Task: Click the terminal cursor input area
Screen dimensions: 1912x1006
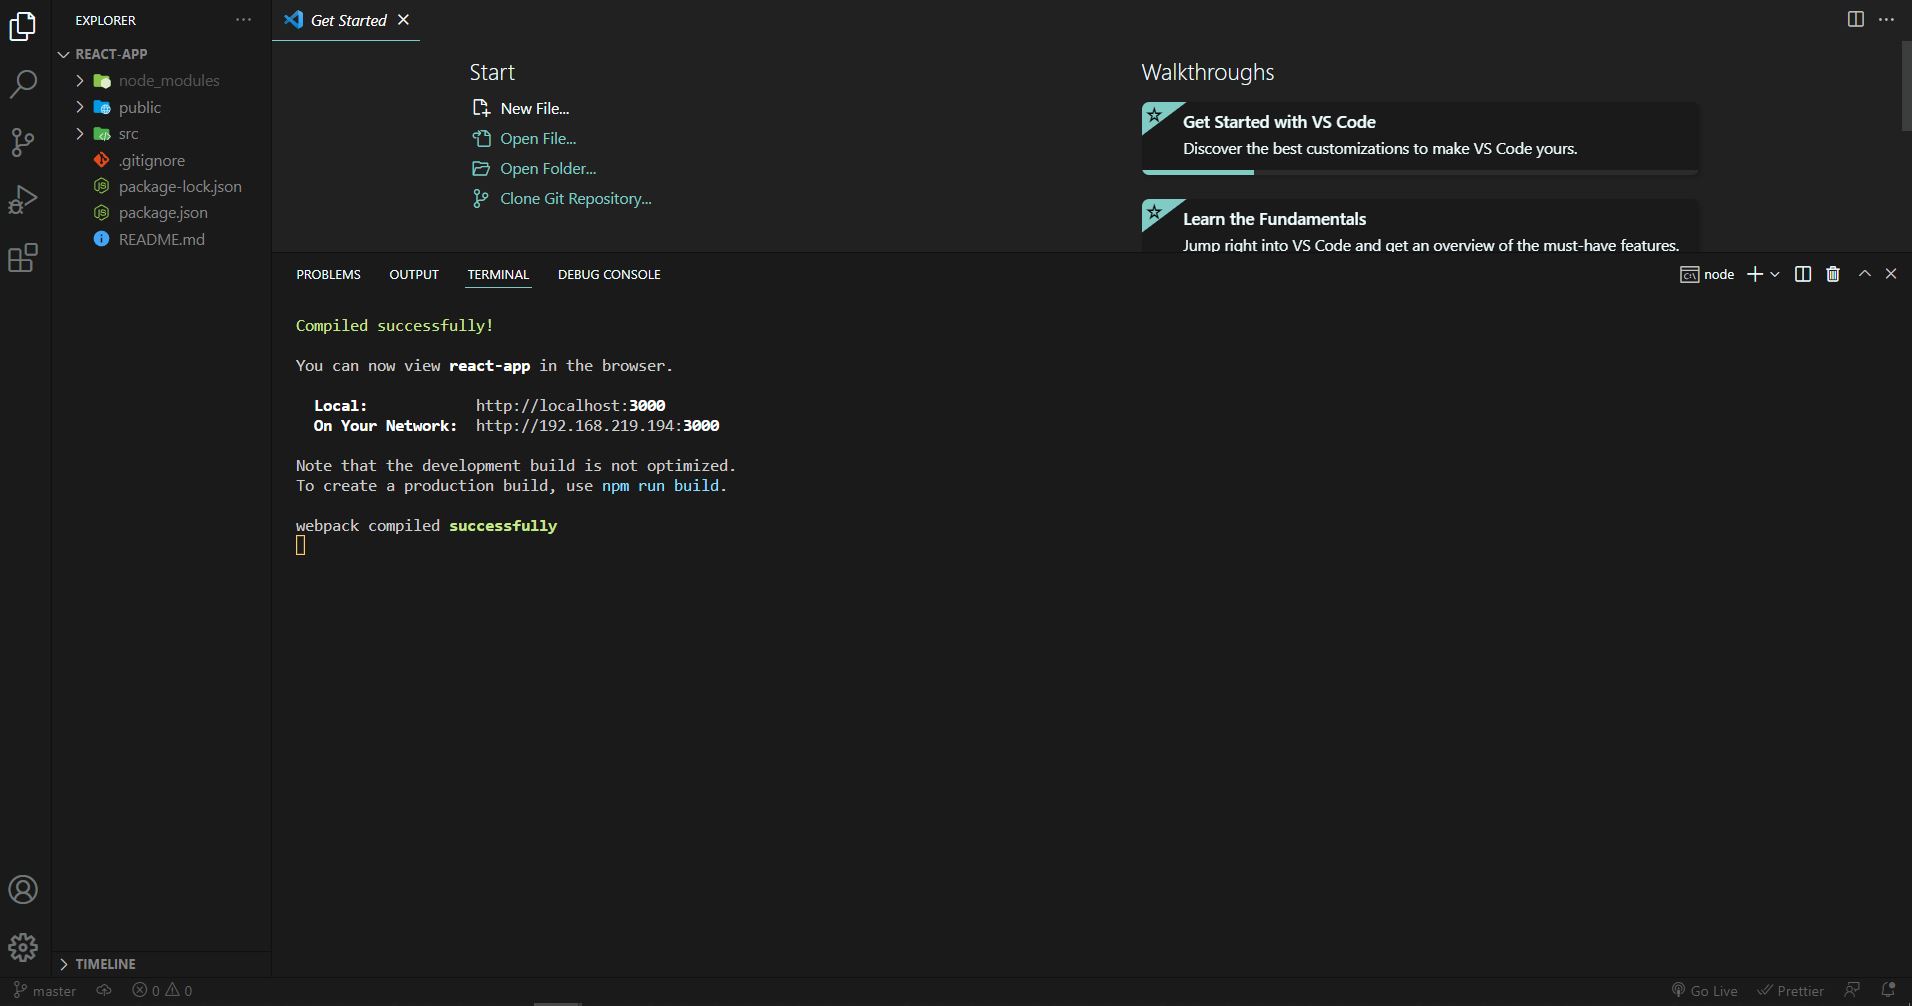Action: (301, 545)
